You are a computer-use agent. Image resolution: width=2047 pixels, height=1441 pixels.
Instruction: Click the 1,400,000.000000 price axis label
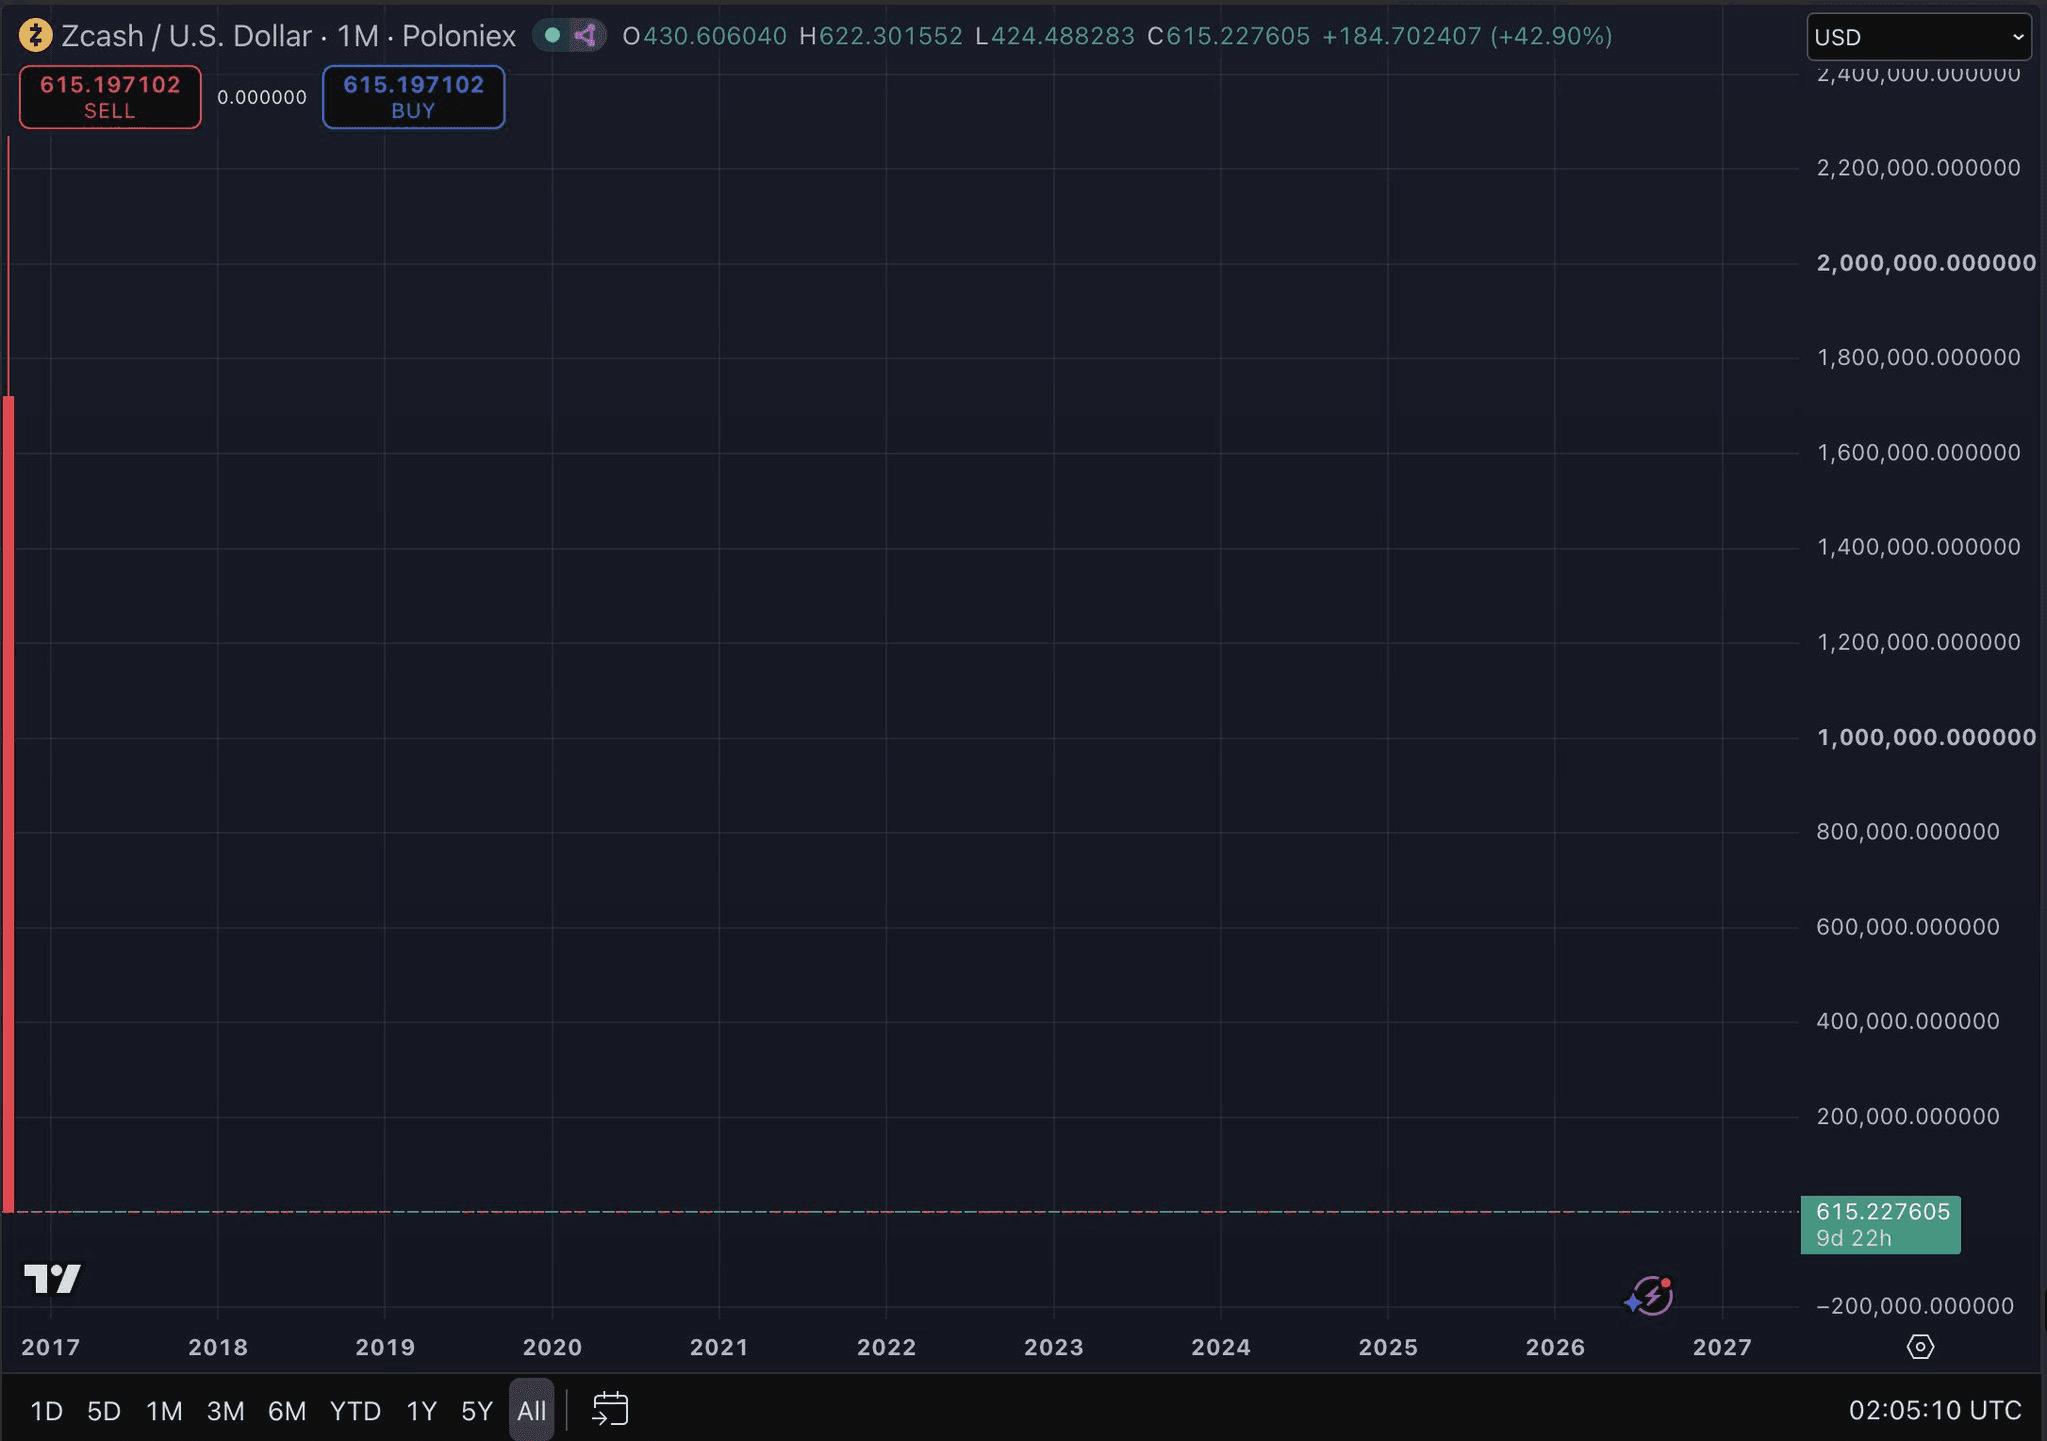1918,547
